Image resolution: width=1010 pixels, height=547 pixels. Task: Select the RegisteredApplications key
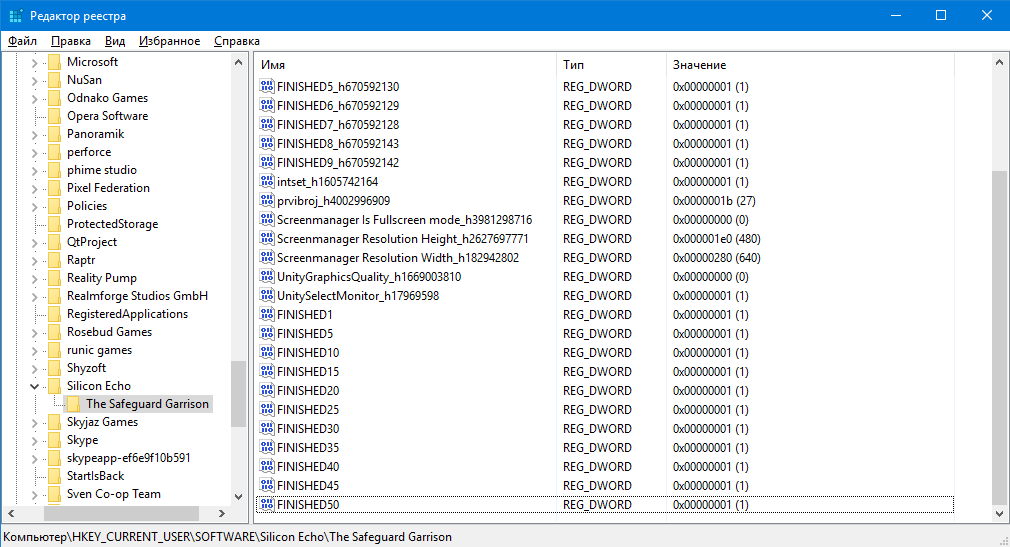click(127, 314)
